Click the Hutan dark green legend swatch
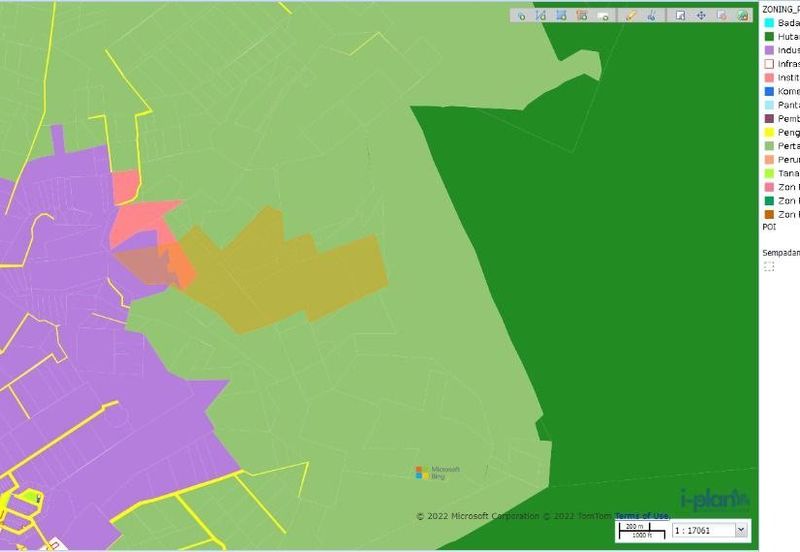 768,37
